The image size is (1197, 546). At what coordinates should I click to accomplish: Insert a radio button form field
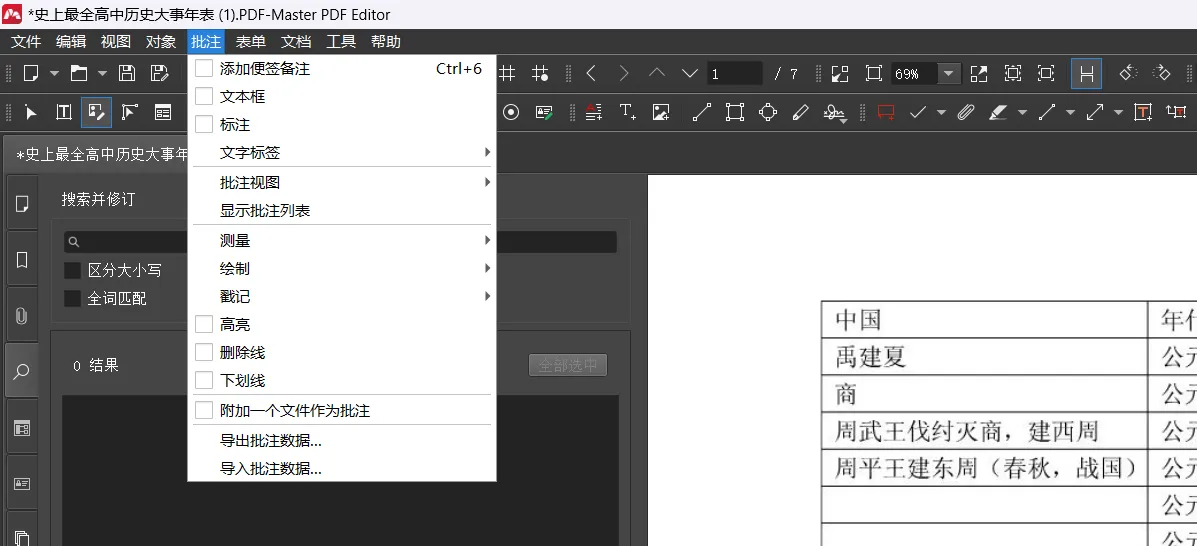[x=511, y=112]
